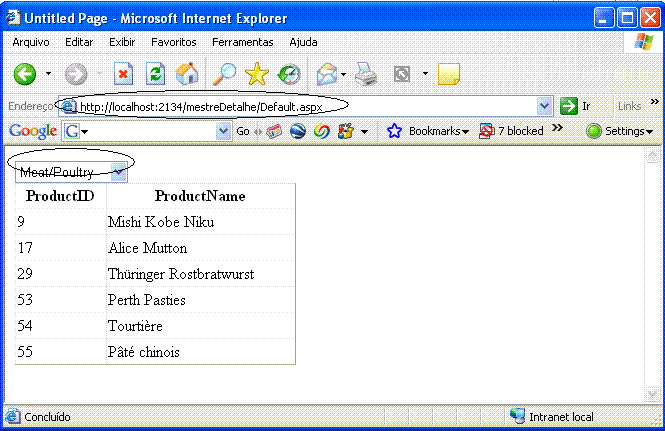Screen dimensions: 665x431
Task: Expand the Mail options dropdown arrow
Action: click(343, 74)
